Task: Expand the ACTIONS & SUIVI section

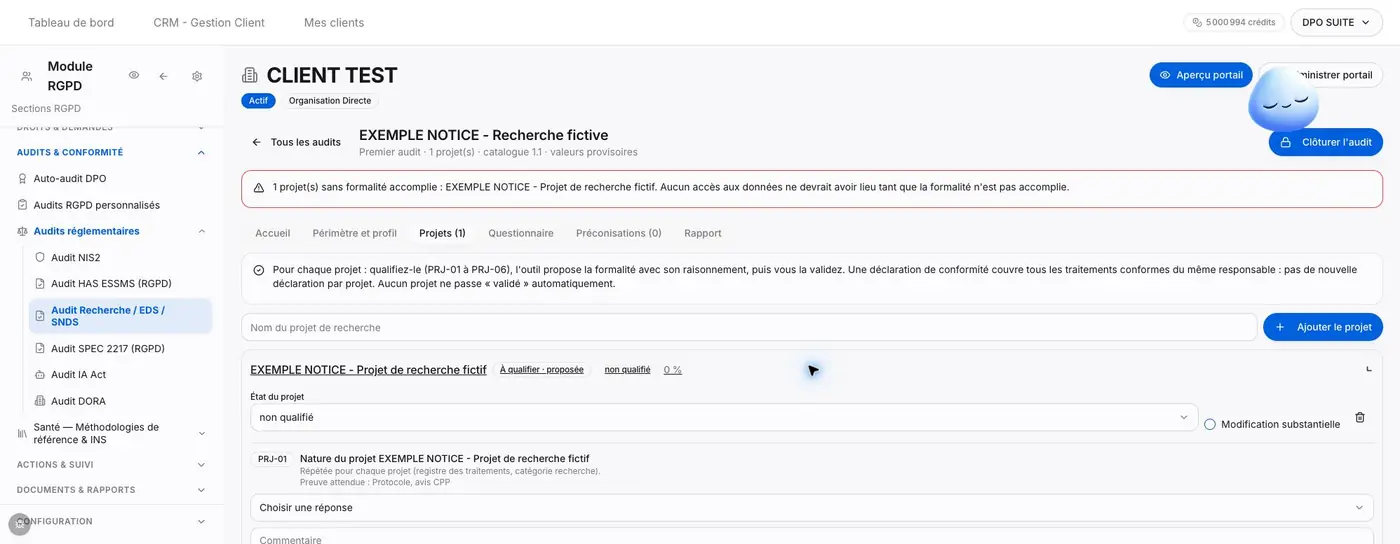Action: (201, 465)
